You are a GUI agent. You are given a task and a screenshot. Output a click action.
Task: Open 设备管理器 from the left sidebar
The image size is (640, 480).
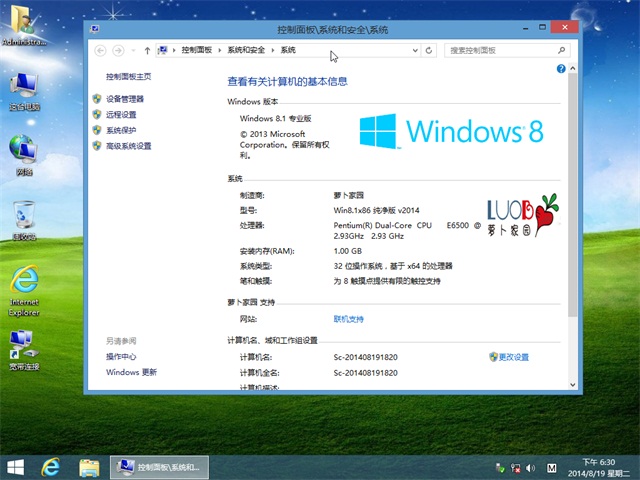[x=125, y=99]
